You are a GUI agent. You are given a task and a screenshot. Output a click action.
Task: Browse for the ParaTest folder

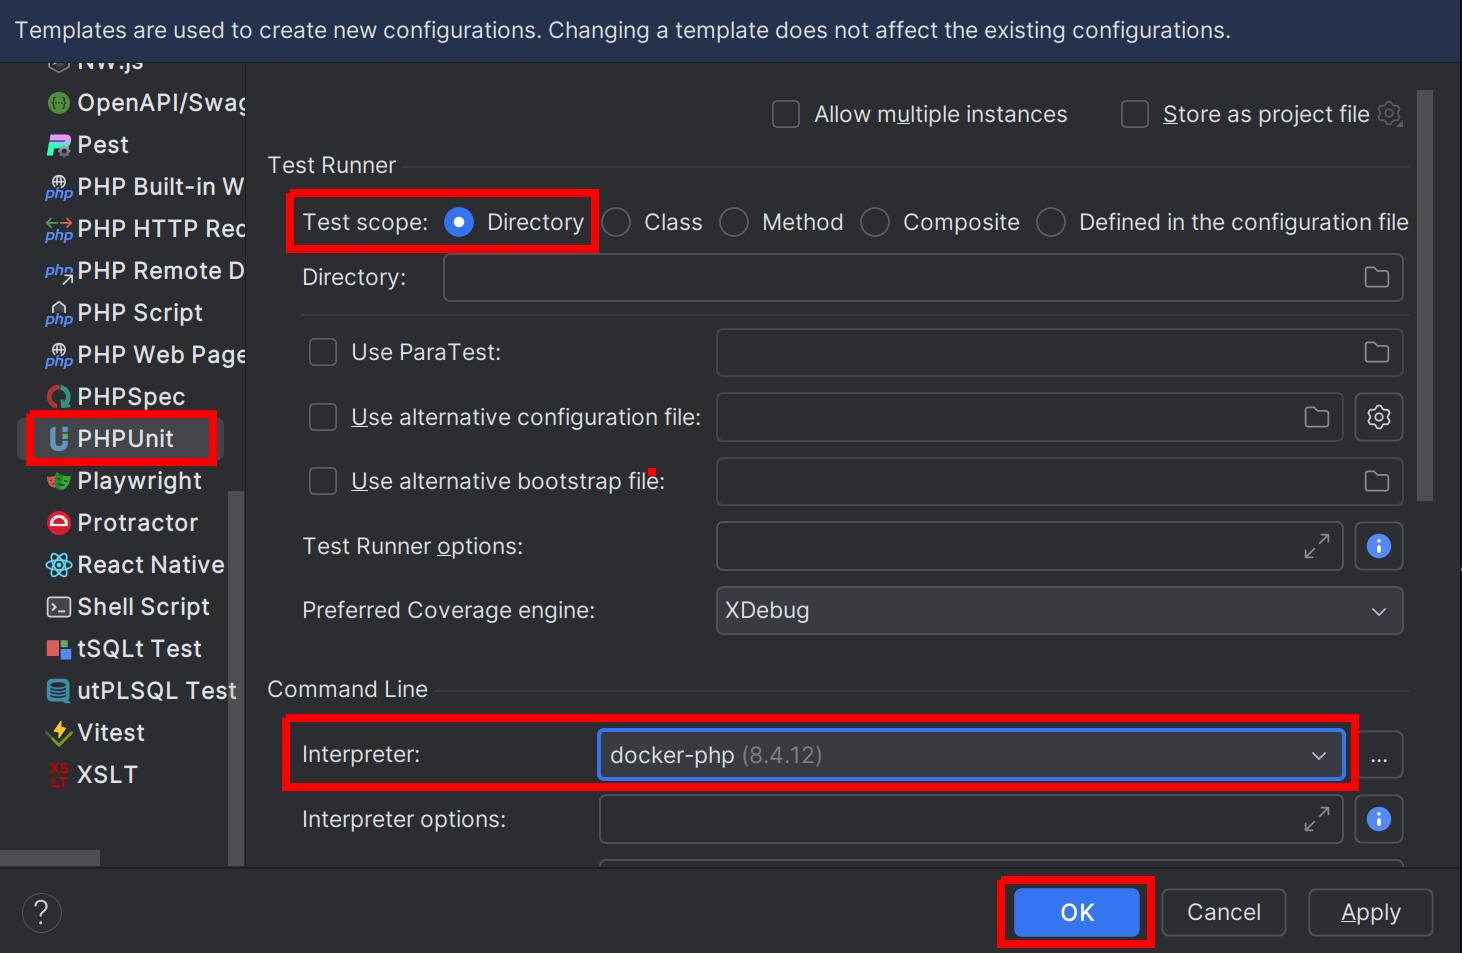1376,352
